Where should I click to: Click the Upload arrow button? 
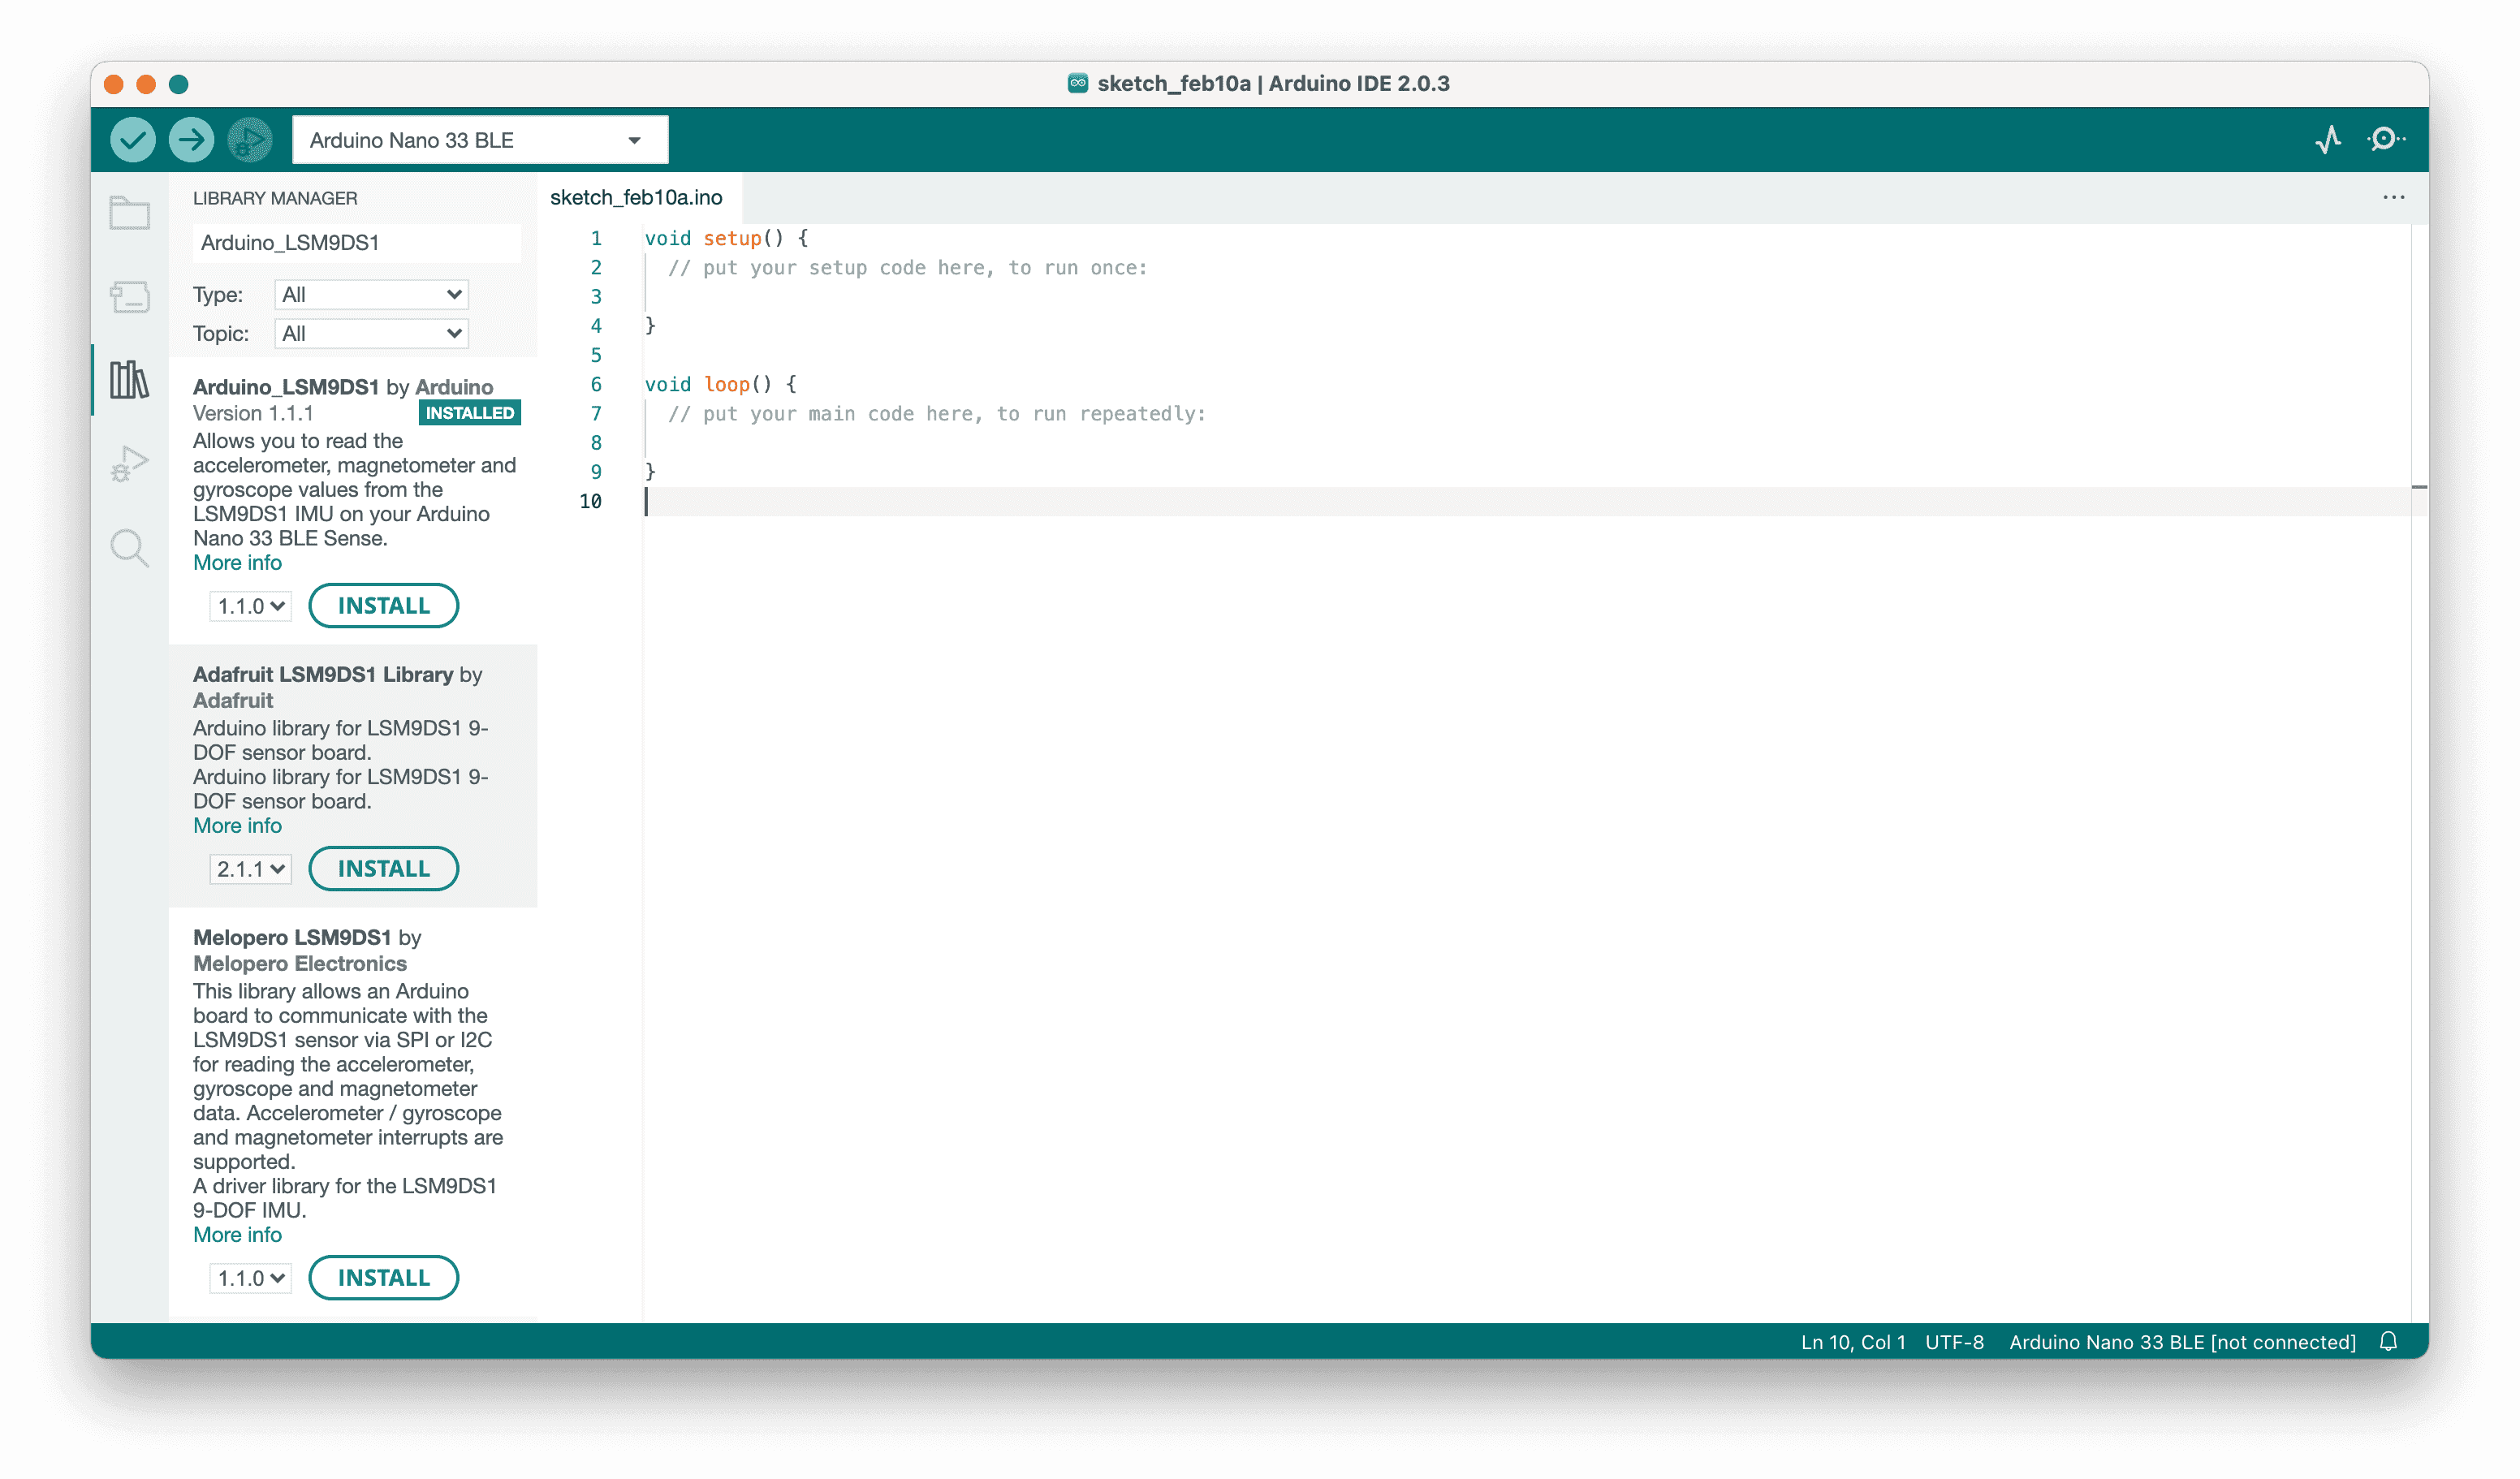191,140
